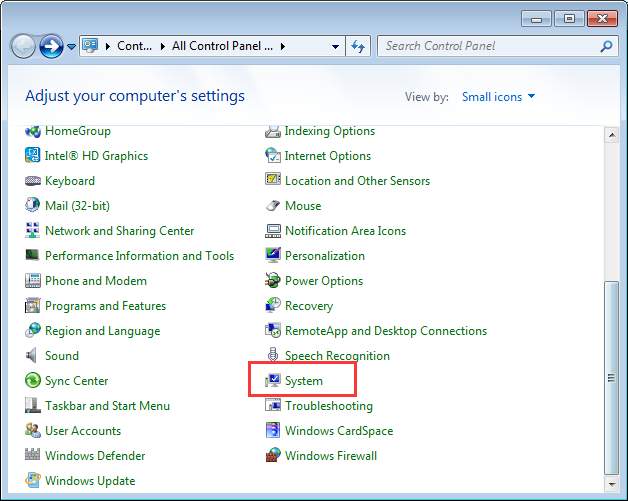Click the Control Panel address bar icon
The image size is (628, 501).
coord(90,46)
